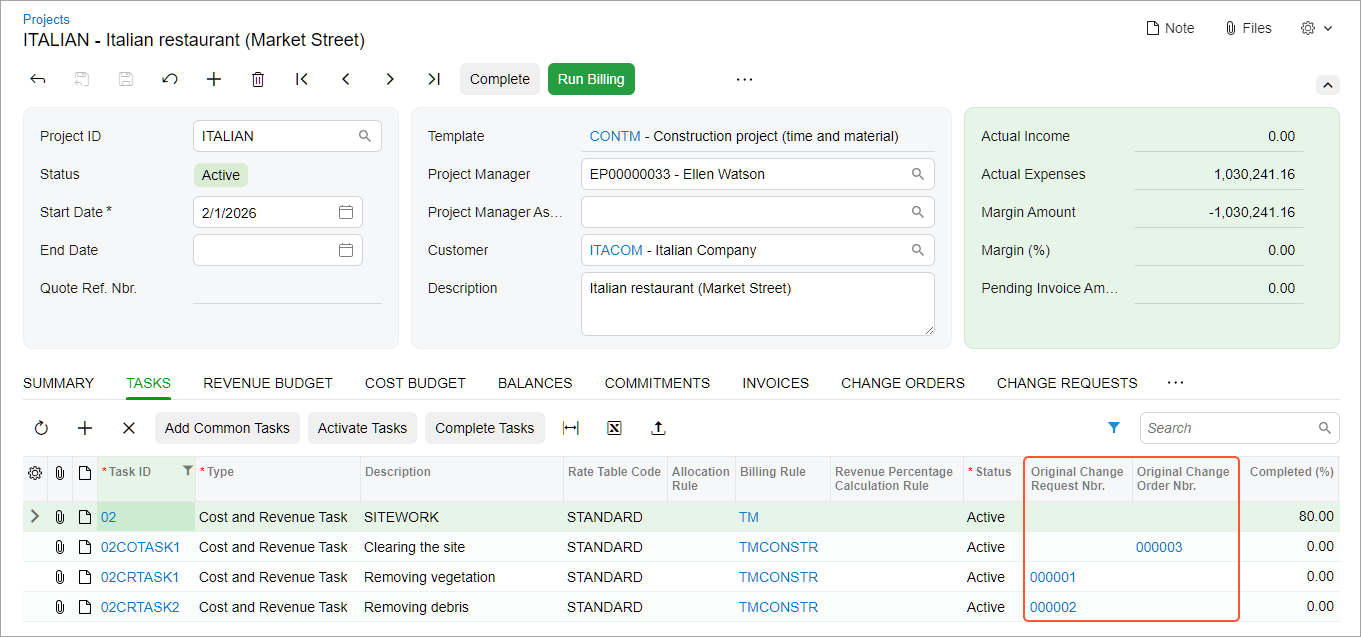Add a new task row
This screenshot has width=1361, height=637.
click(85, 428)
